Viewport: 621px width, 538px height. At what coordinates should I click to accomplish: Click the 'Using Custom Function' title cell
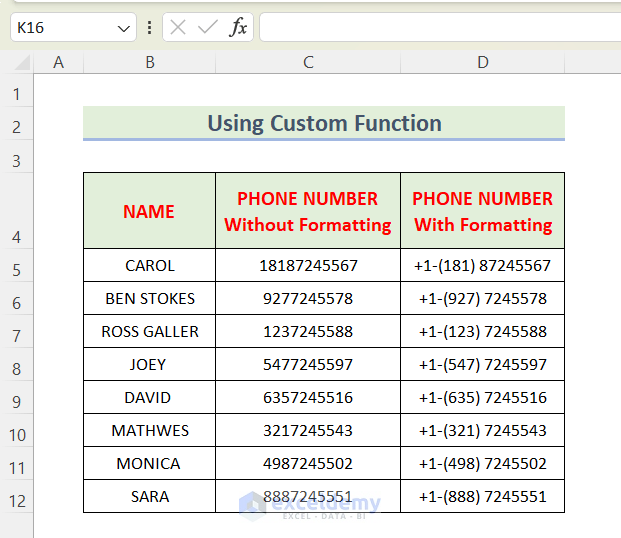click(324, 123)
